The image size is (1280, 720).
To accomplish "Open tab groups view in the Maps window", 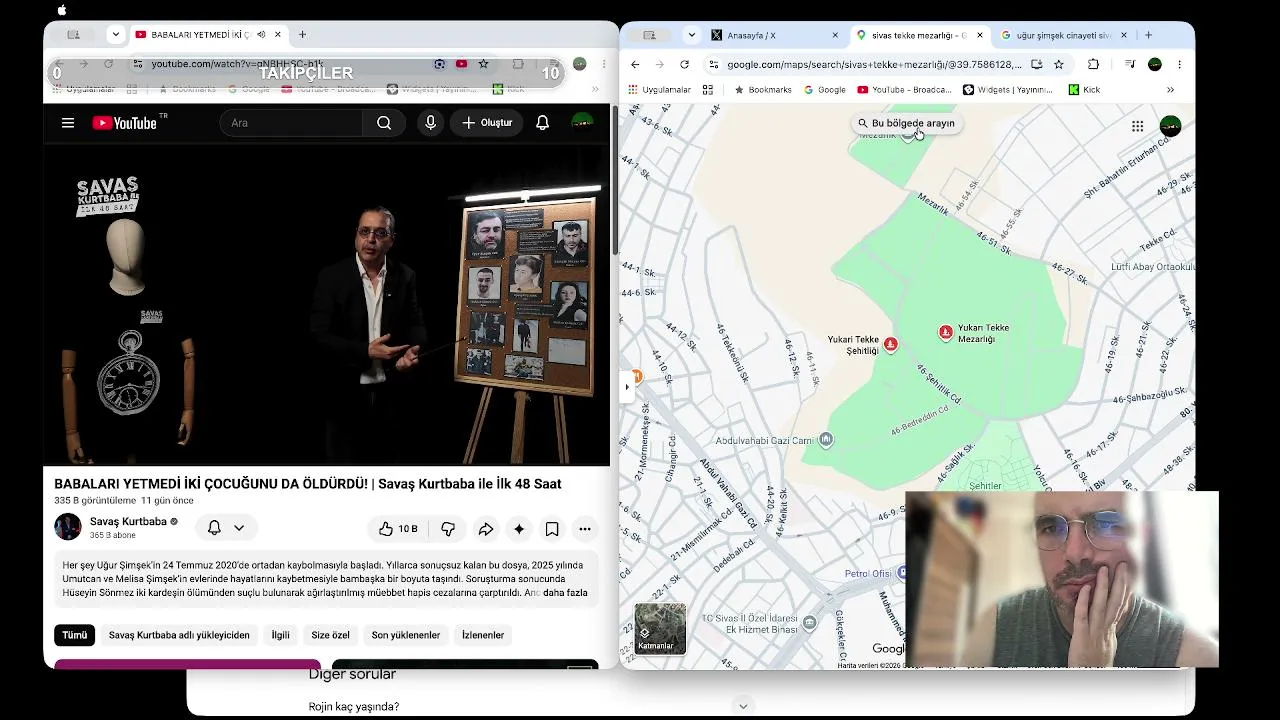I will click(649, 35).
